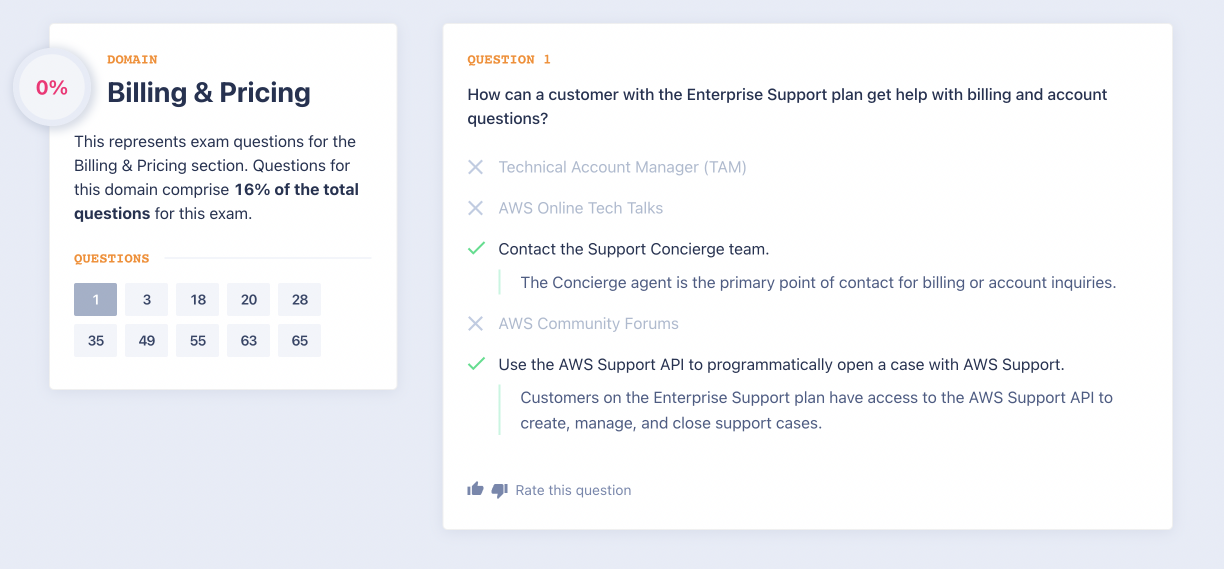This screenshot has width=1224, height=569.
Task: Select the AWS Online Tech Talks answer
Action: 580,208
